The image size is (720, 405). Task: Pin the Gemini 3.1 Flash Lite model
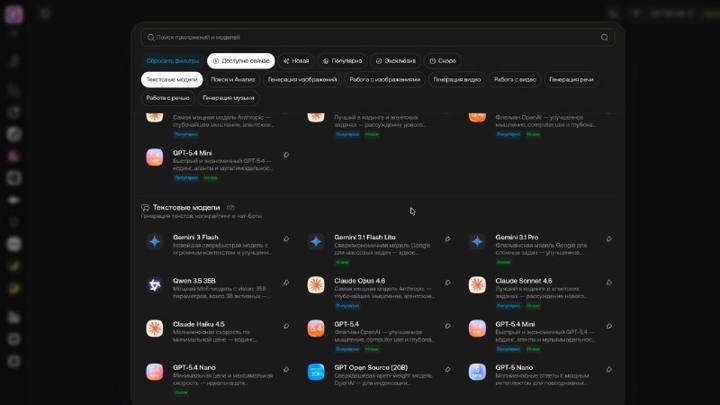(x=448, y=239)
